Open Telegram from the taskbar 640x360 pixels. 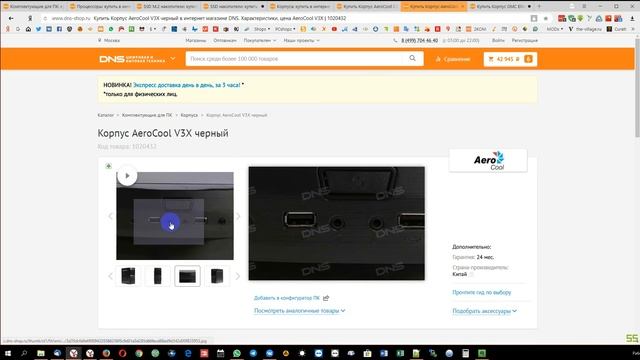click(x=253, y=353)
